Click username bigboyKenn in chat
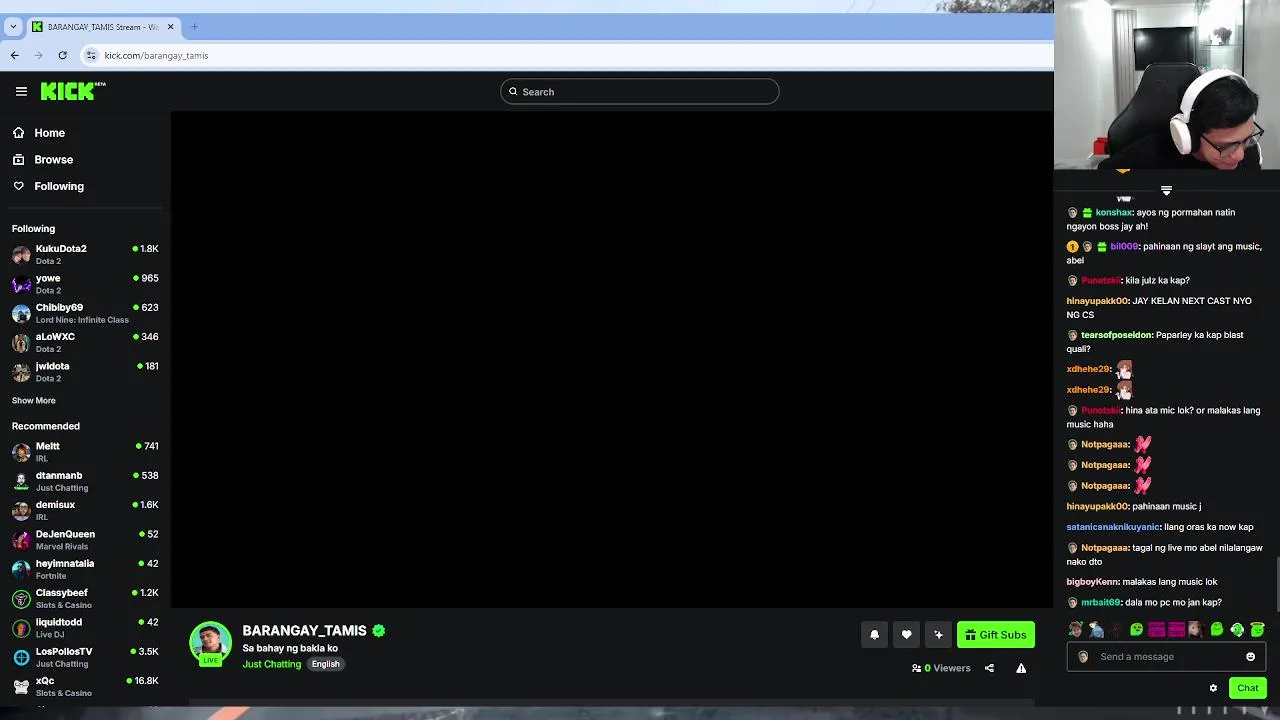The width and height of the screenshot is (1280, 720). coord(1092,582)
